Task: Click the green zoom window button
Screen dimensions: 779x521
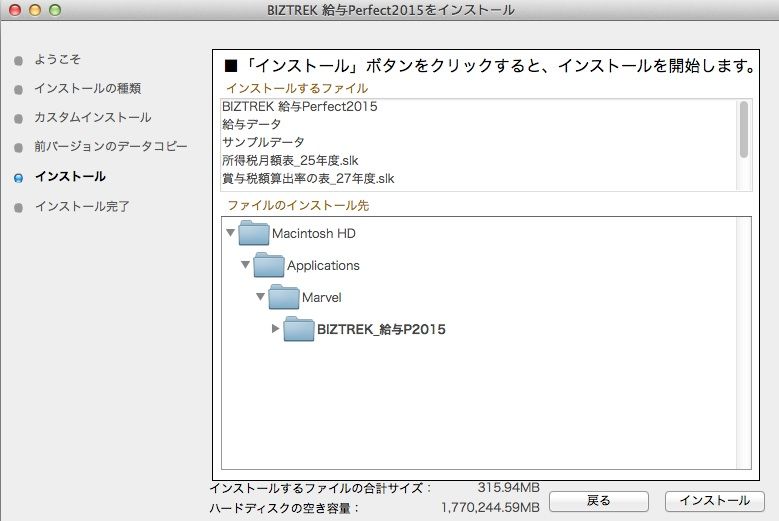Action: coord(55,10)
